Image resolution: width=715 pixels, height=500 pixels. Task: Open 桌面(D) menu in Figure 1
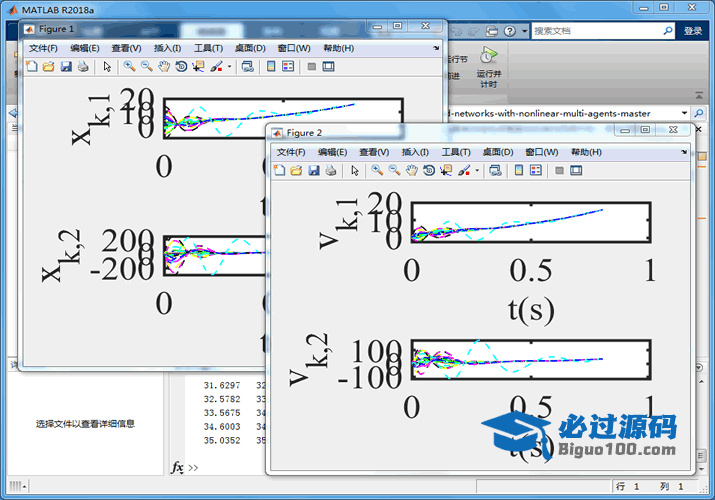point(250,48)
